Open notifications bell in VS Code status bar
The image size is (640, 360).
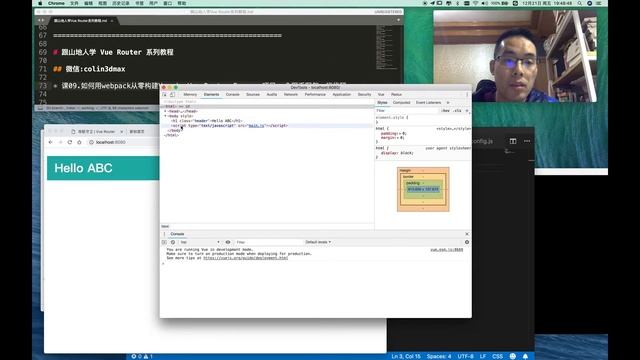(x=525, y=356)
